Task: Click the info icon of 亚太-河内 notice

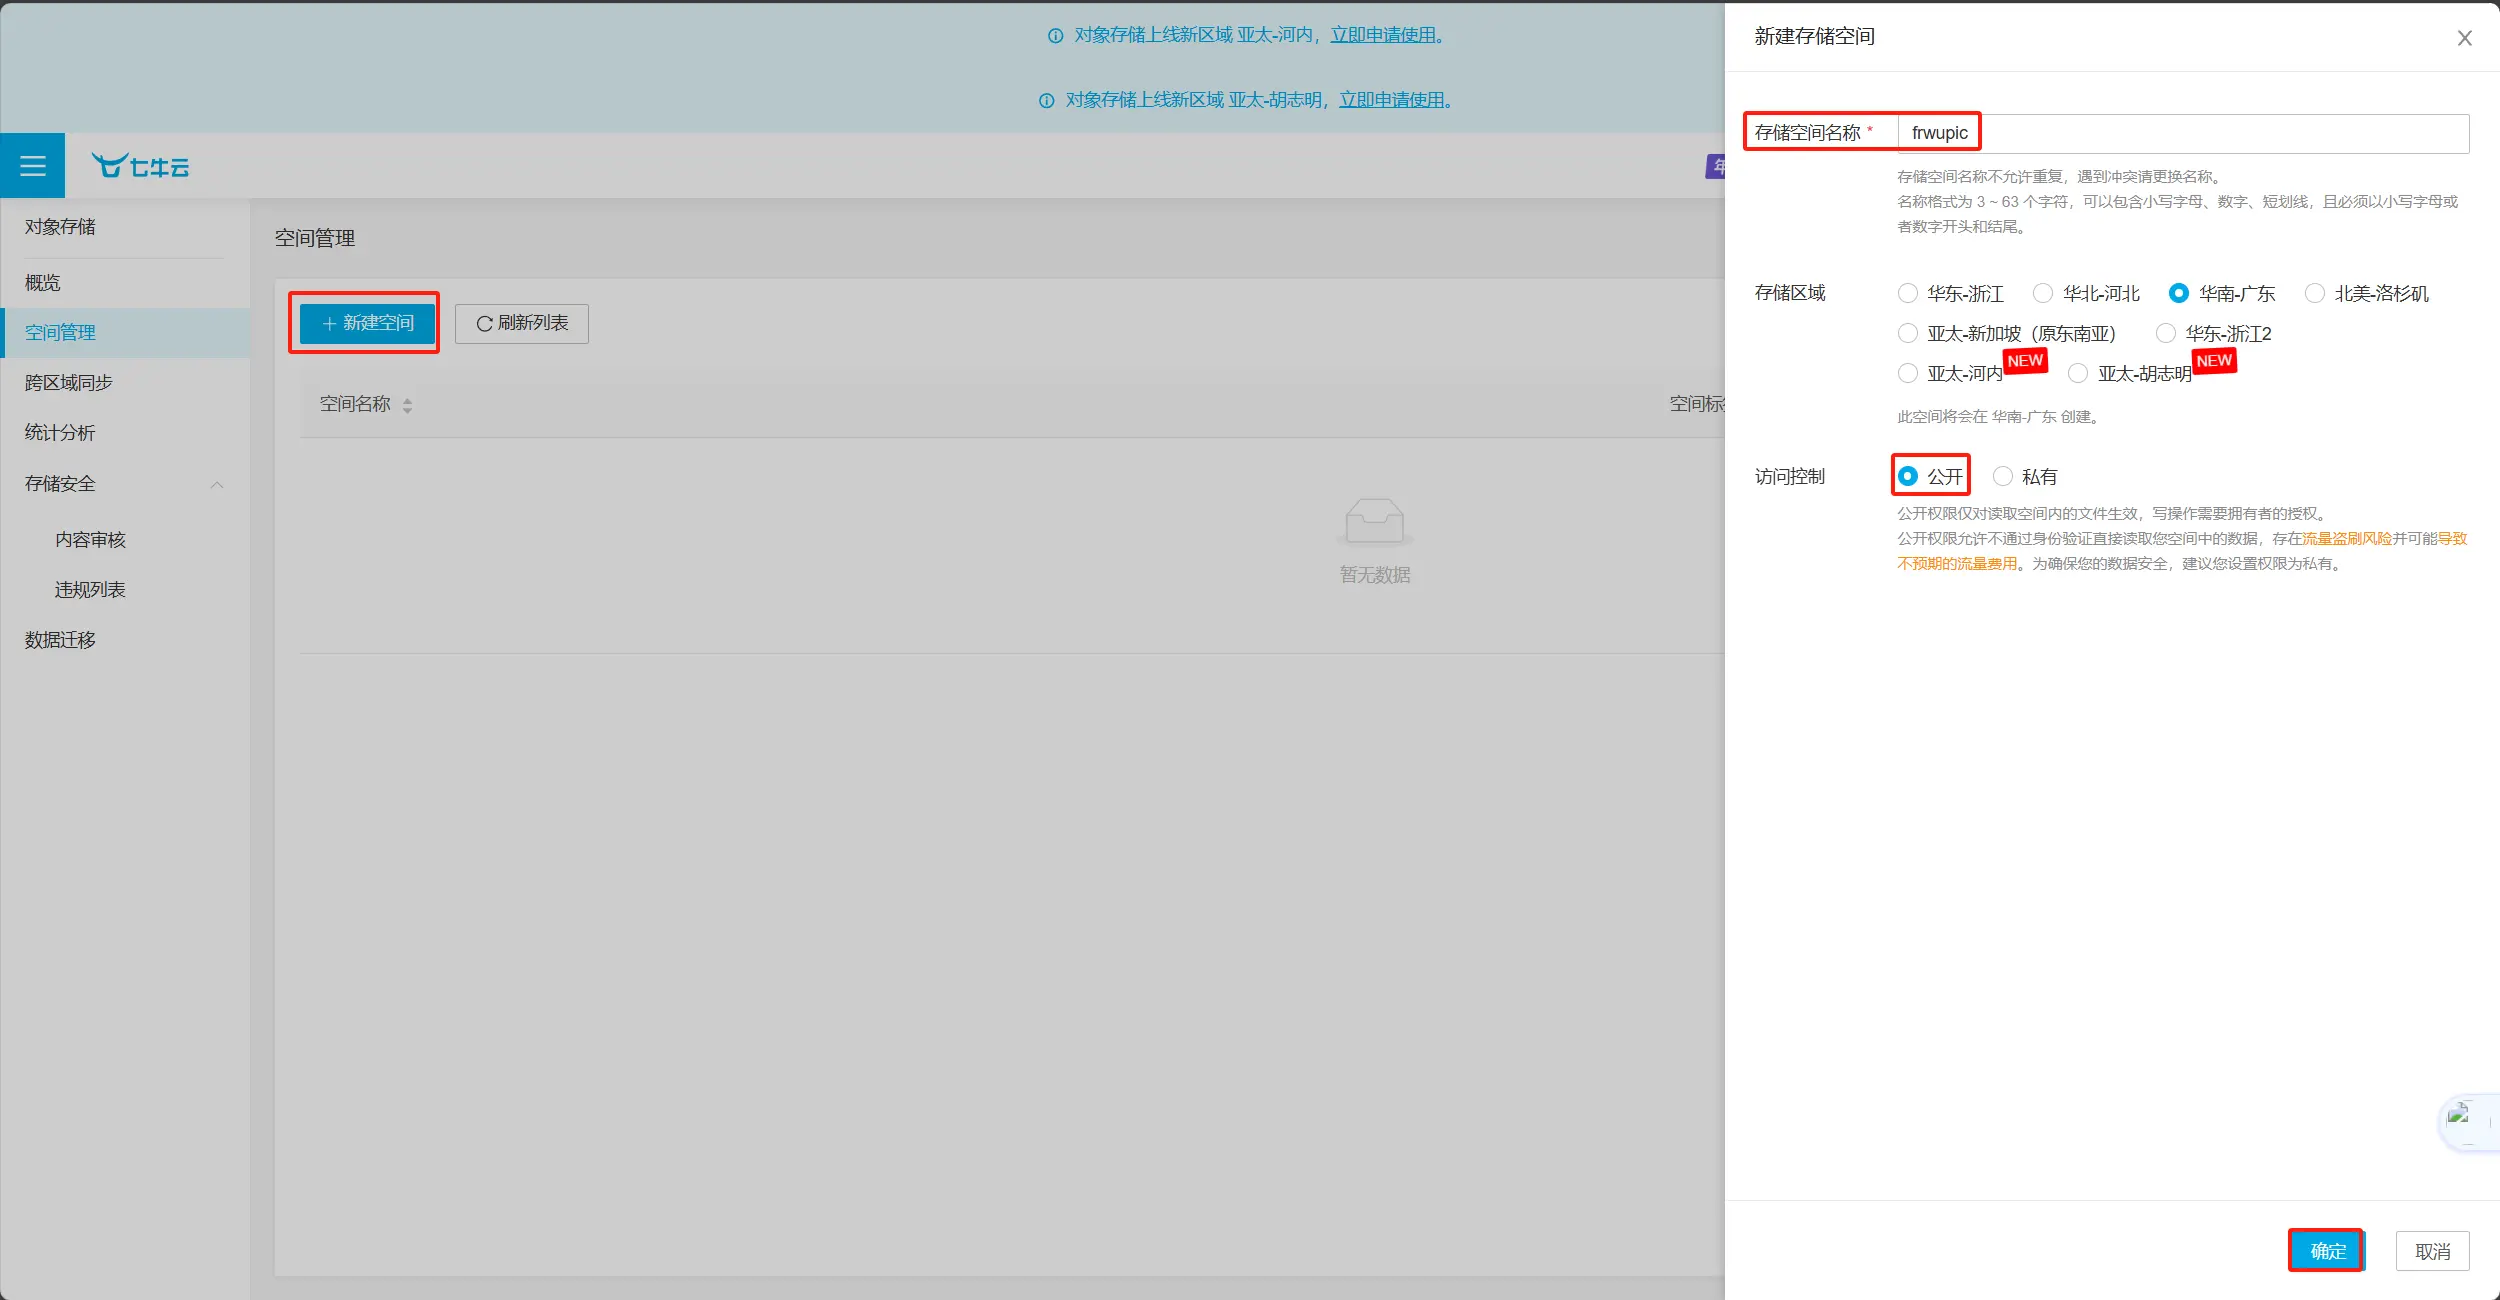Action: tap(1055, 36)
